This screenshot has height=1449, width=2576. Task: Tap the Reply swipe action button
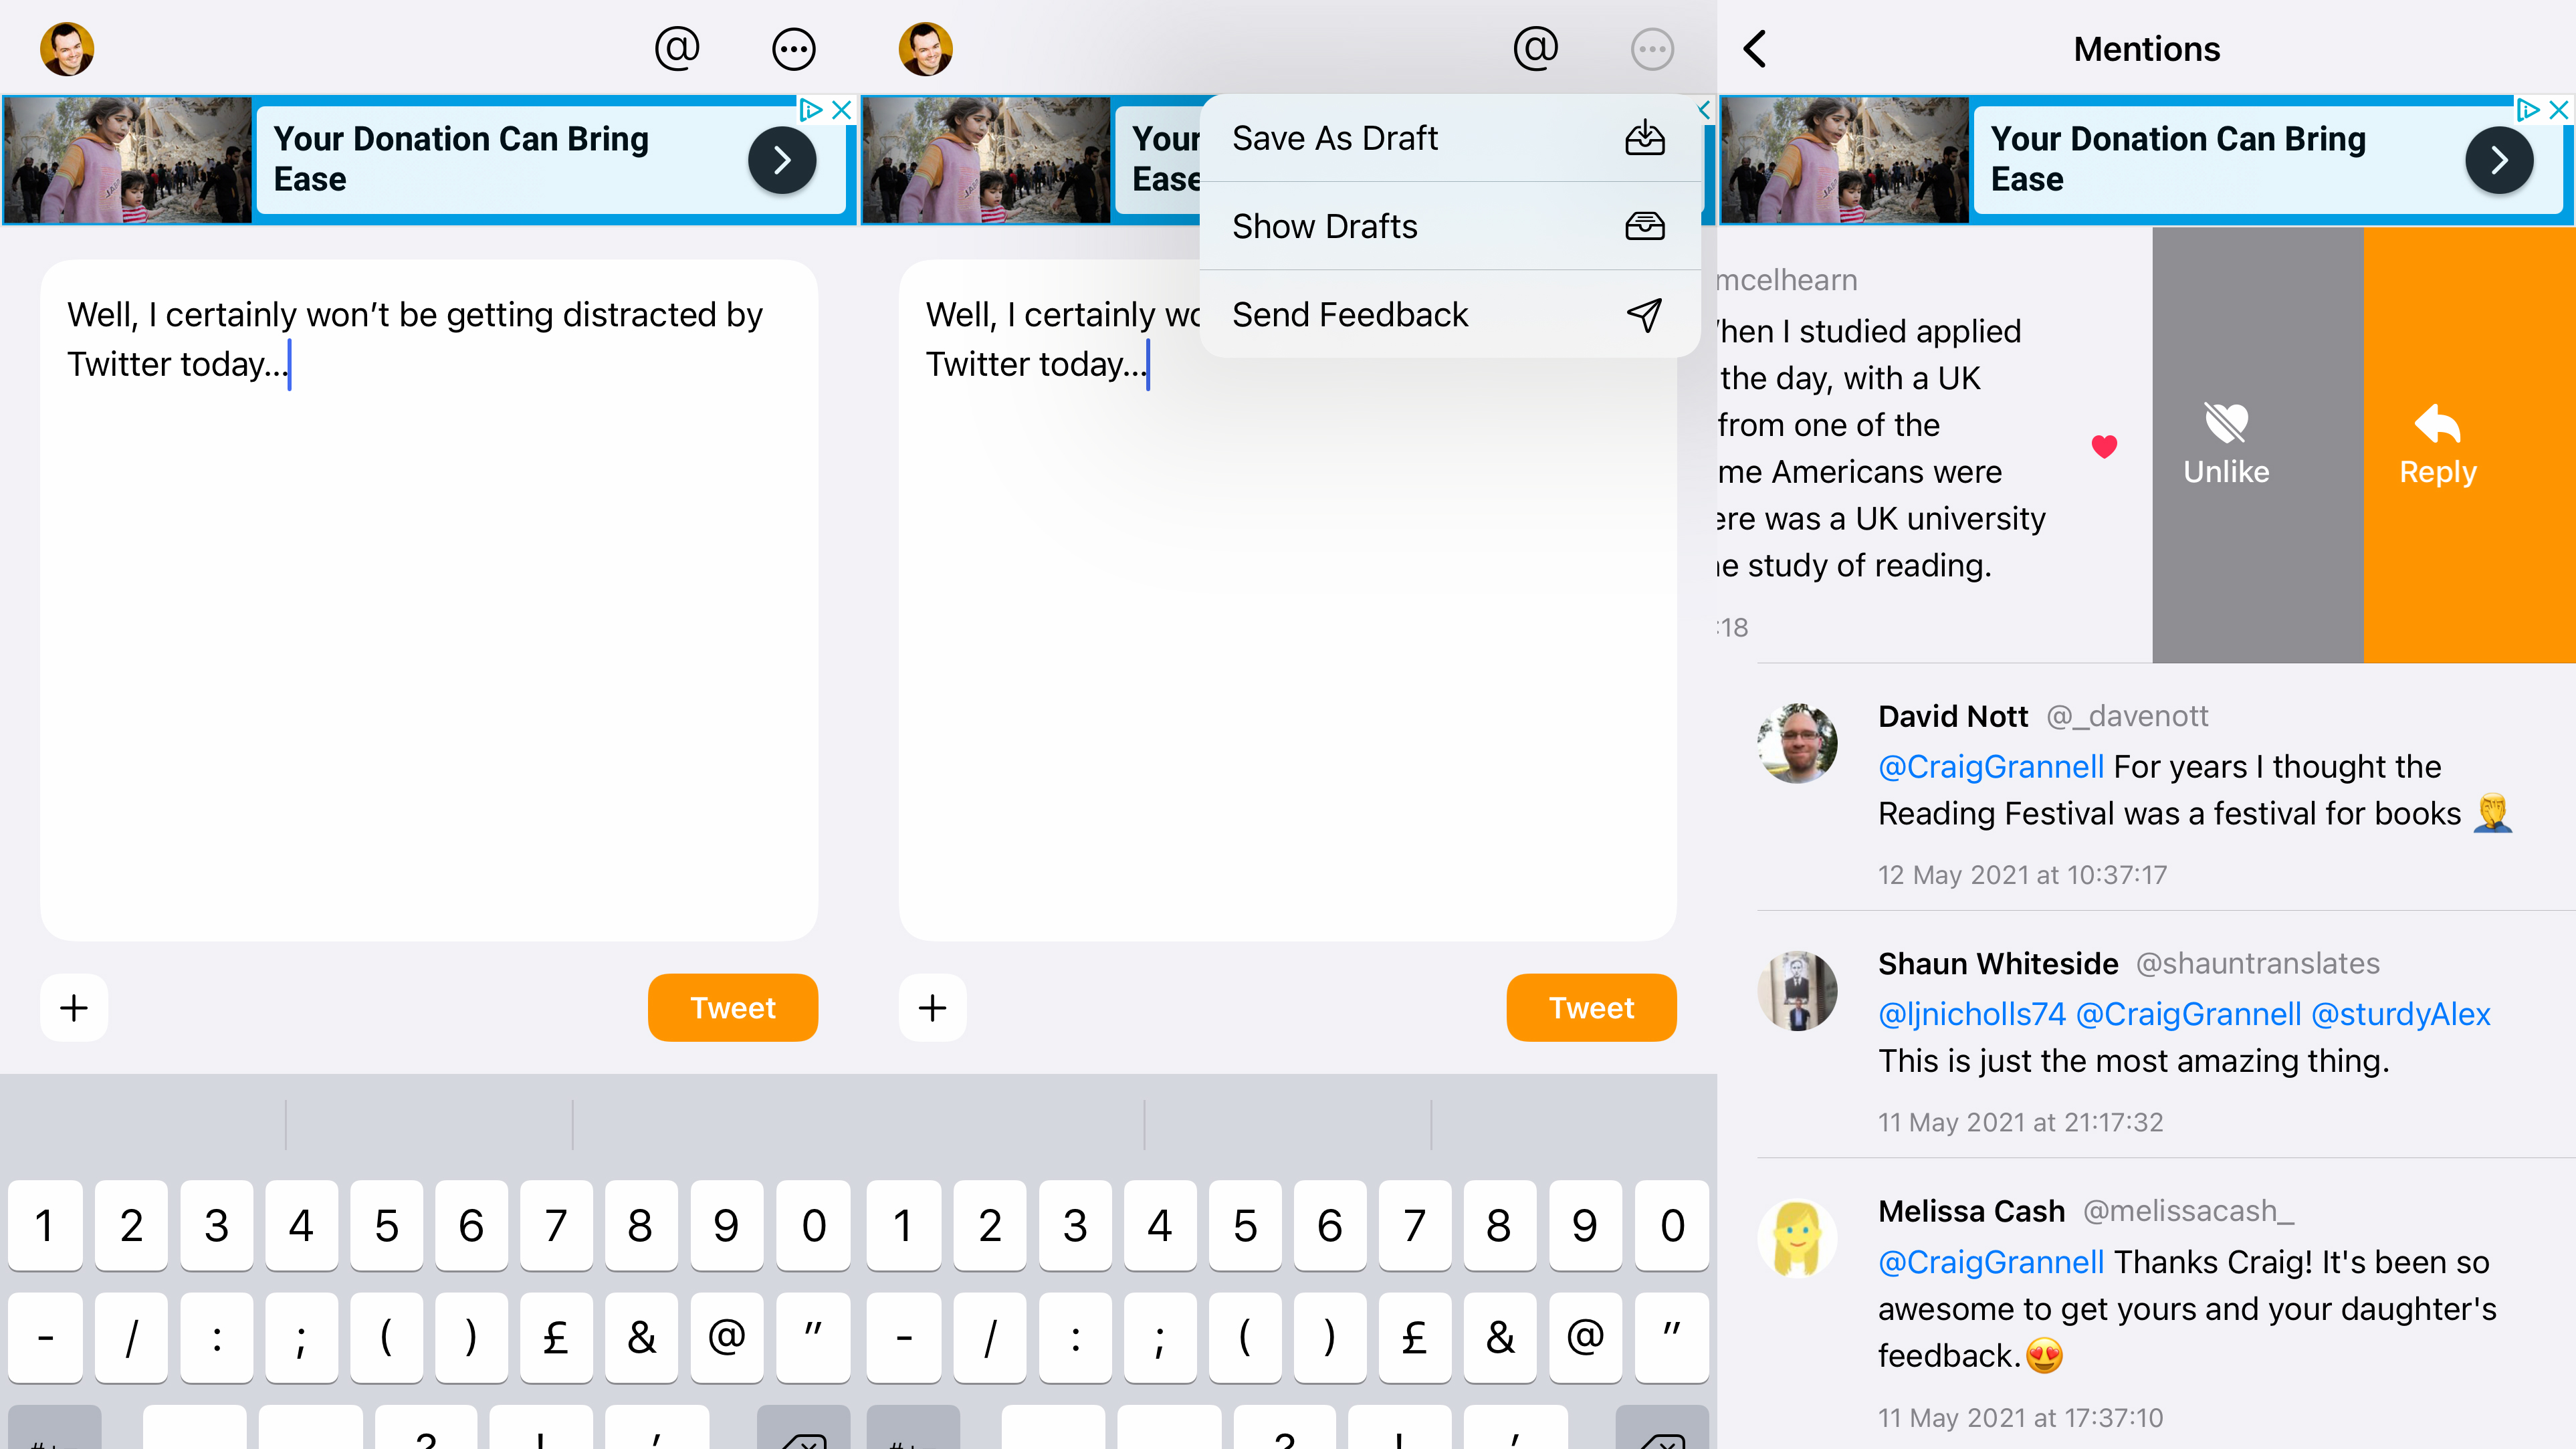2438,446
